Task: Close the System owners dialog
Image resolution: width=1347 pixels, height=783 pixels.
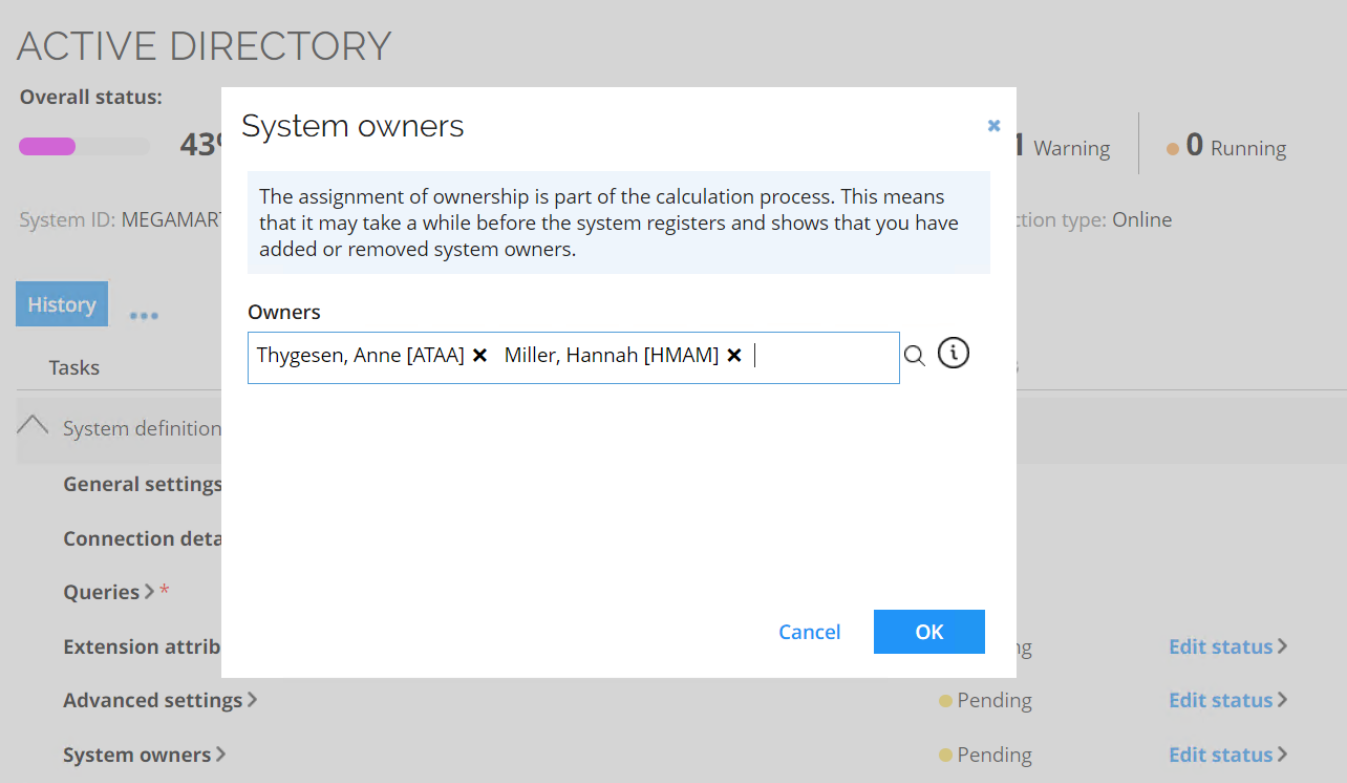Action: point(993,125)
